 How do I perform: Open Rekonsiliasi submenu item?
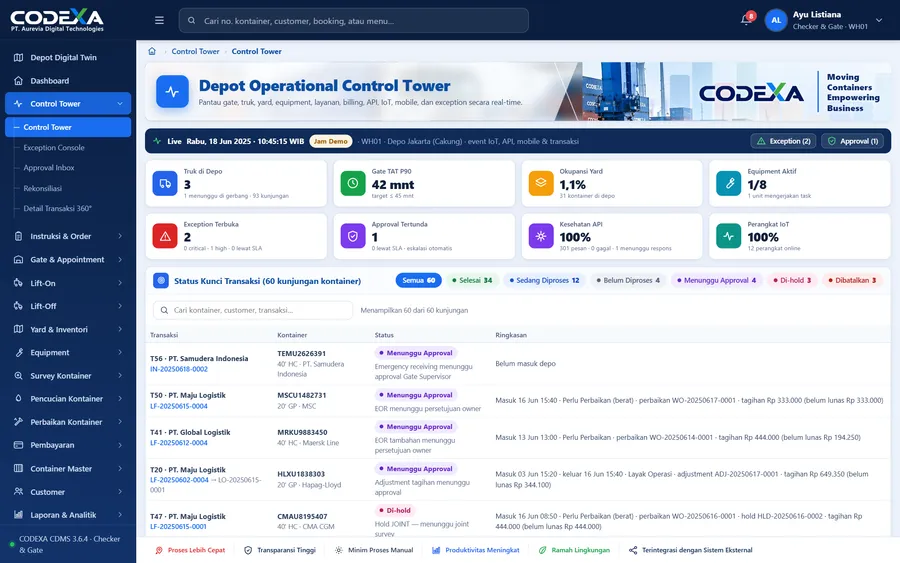click(42, 188)
